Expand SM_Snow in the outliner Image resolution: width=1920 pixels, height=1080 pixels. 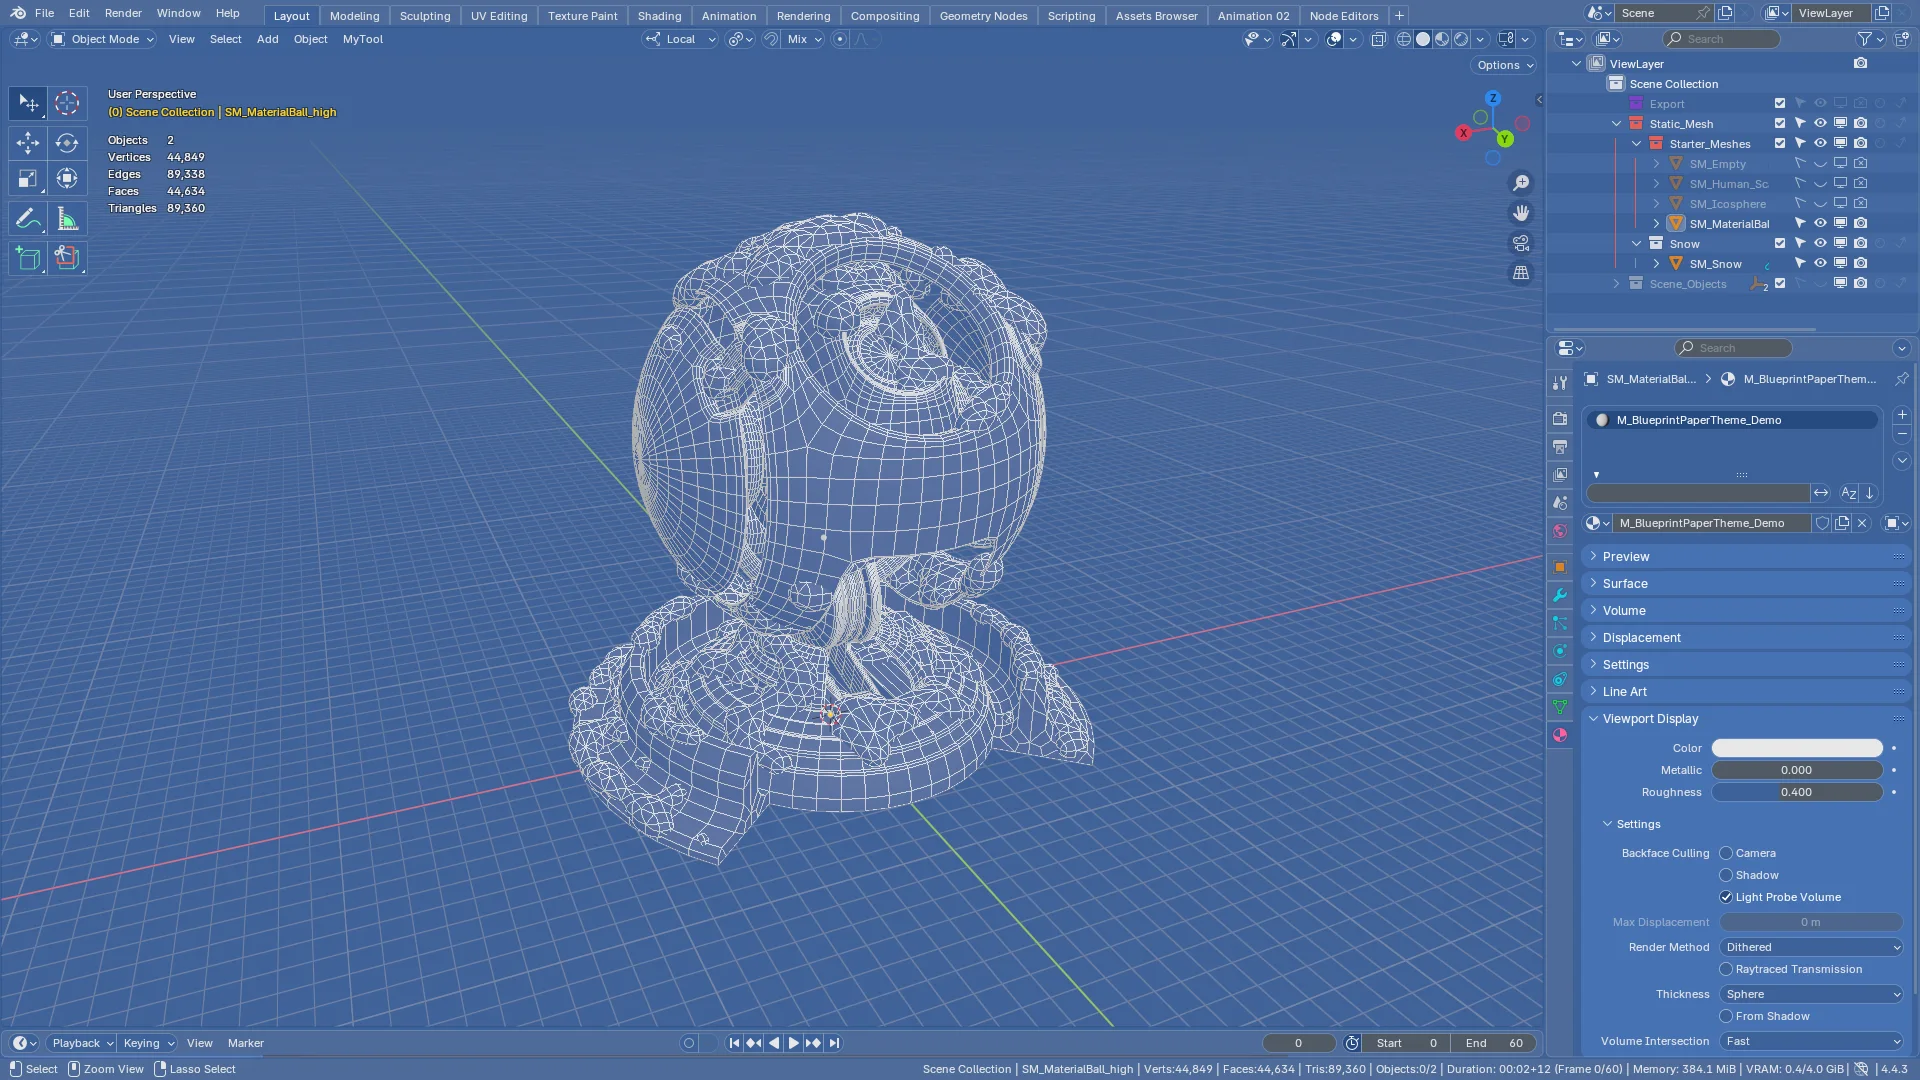pos(1657,263)
